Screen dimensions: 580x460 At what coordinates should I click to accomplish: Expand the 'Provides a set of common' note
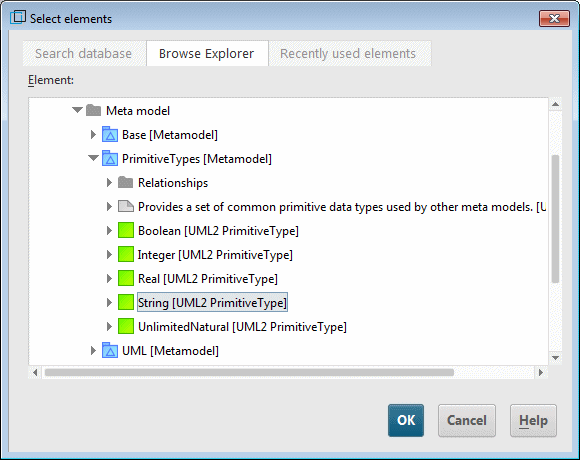[109, 206]
